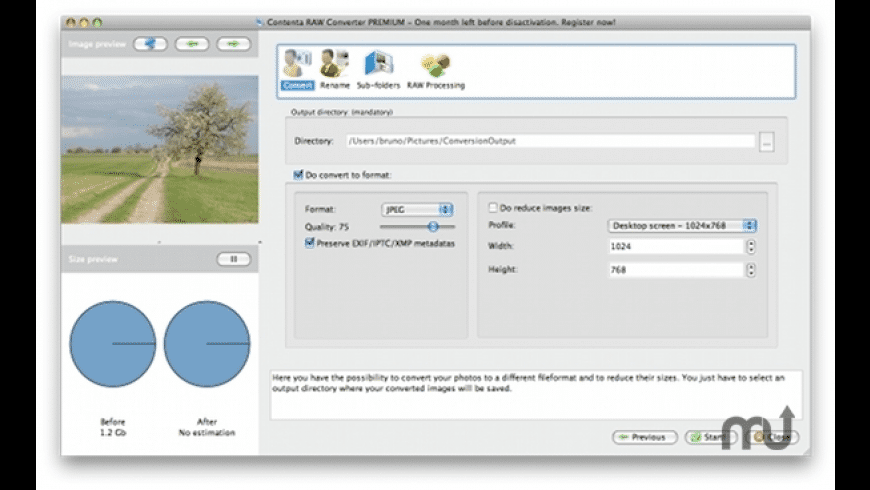Click the red window close button

point(70,23)
